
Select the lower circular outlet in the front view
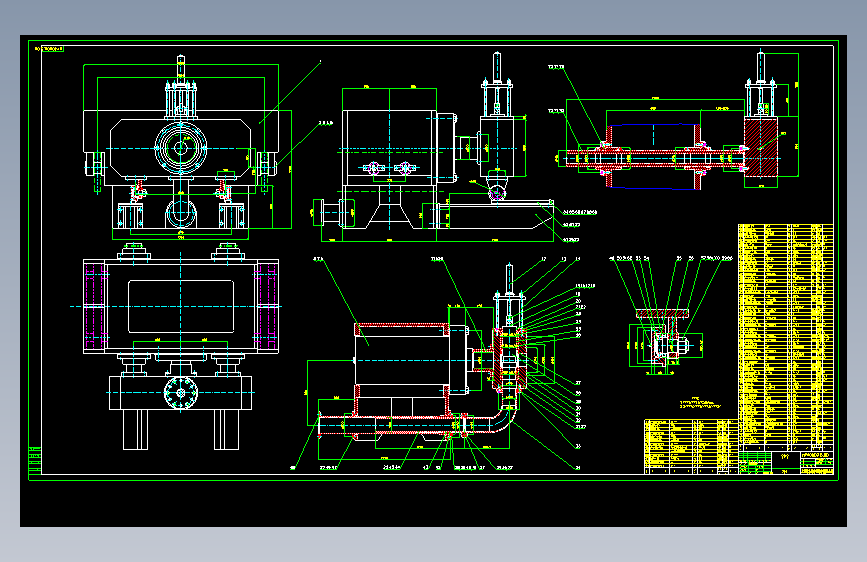(x=181, y=213)
